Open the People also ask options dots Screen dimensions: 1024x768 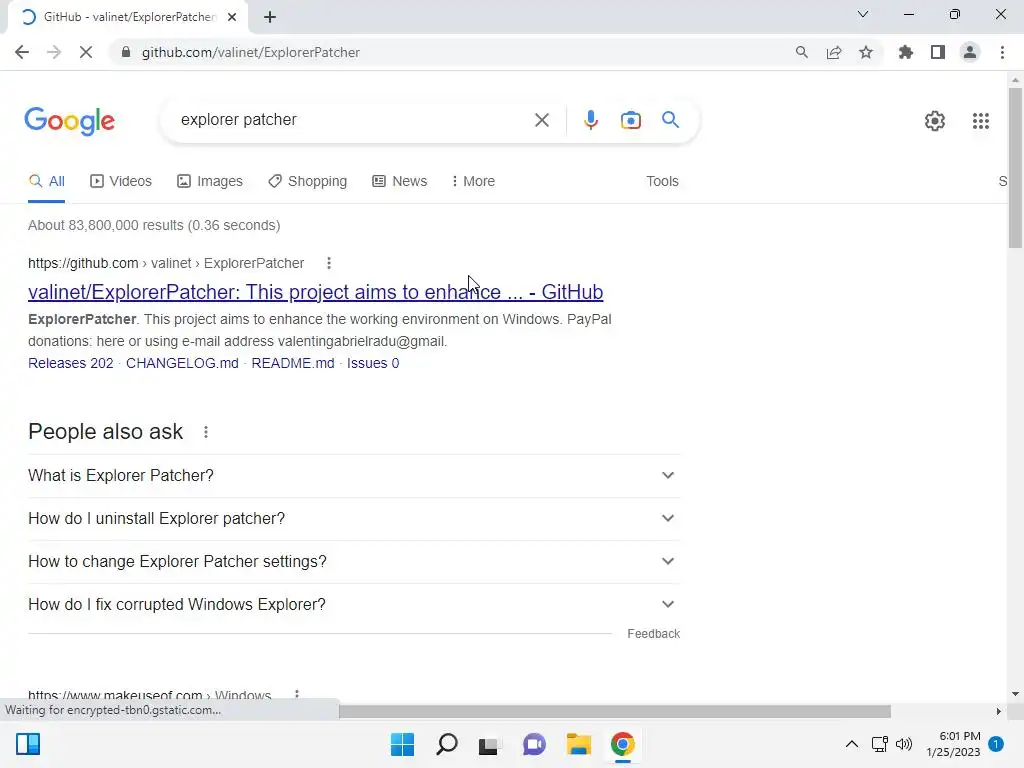(206, 432)
